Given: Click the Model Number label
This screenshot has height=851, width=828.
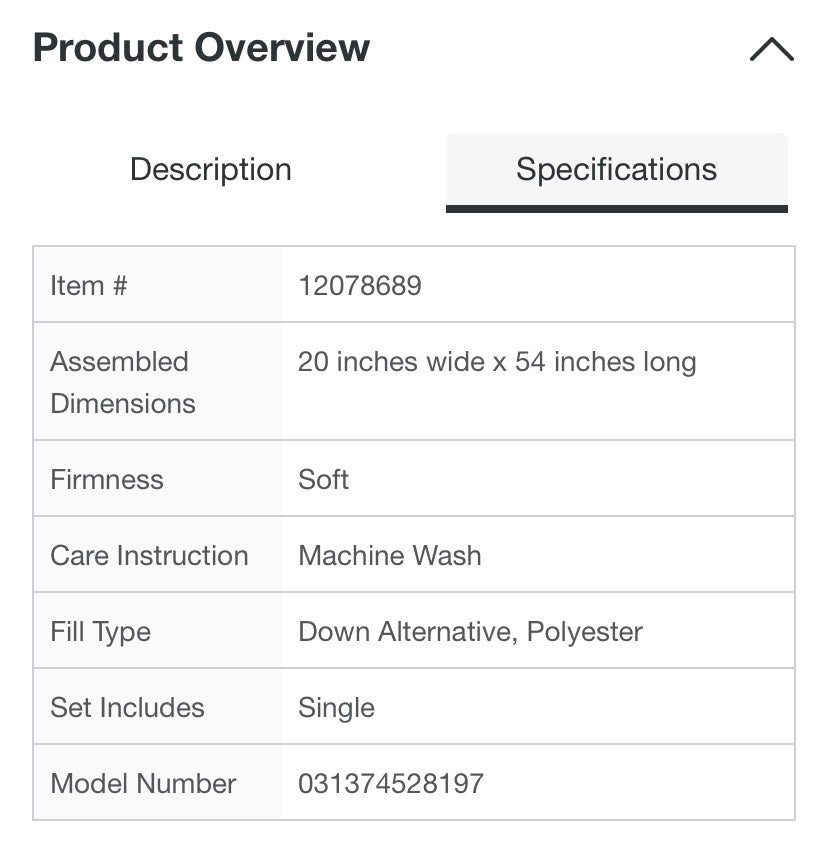Looking at the screenshot, I should coord(143,783).
